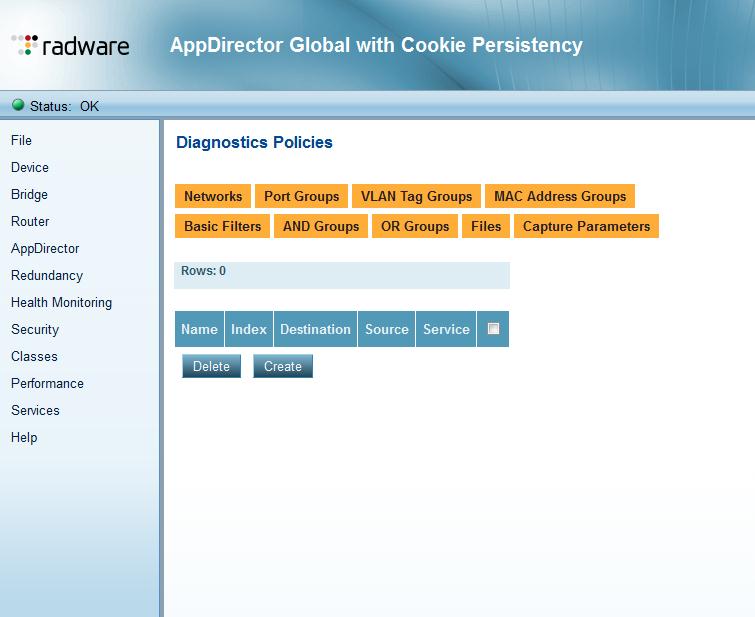Select the Basic Filters tab
This screenshot has width=755, height=617.
tap(222, 226)
